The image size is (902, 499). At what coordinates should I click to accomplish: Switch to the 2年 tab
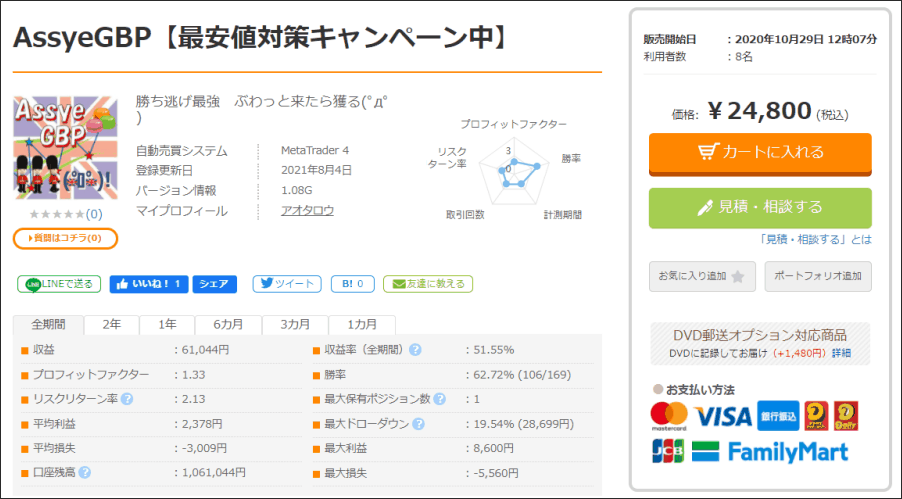(x=112, y=325)
